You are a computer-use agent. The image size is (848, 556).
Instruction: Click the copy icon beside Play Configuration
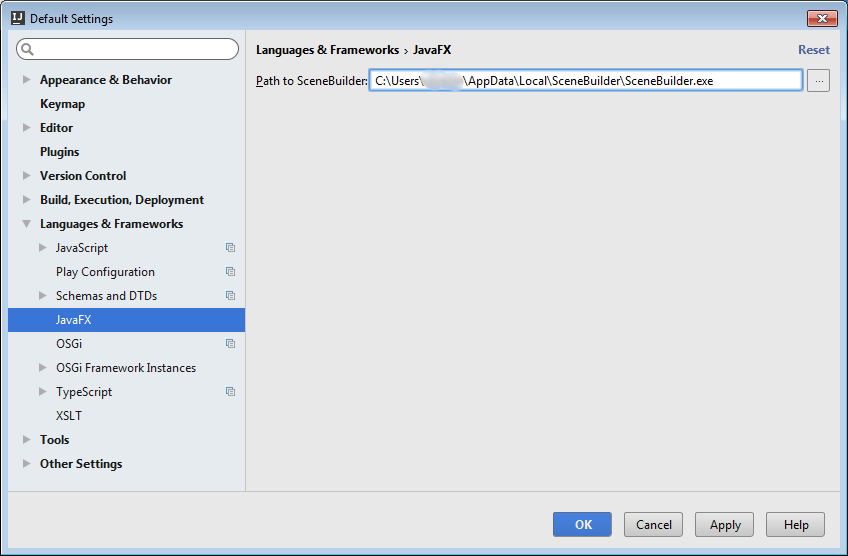click(230, 272)
